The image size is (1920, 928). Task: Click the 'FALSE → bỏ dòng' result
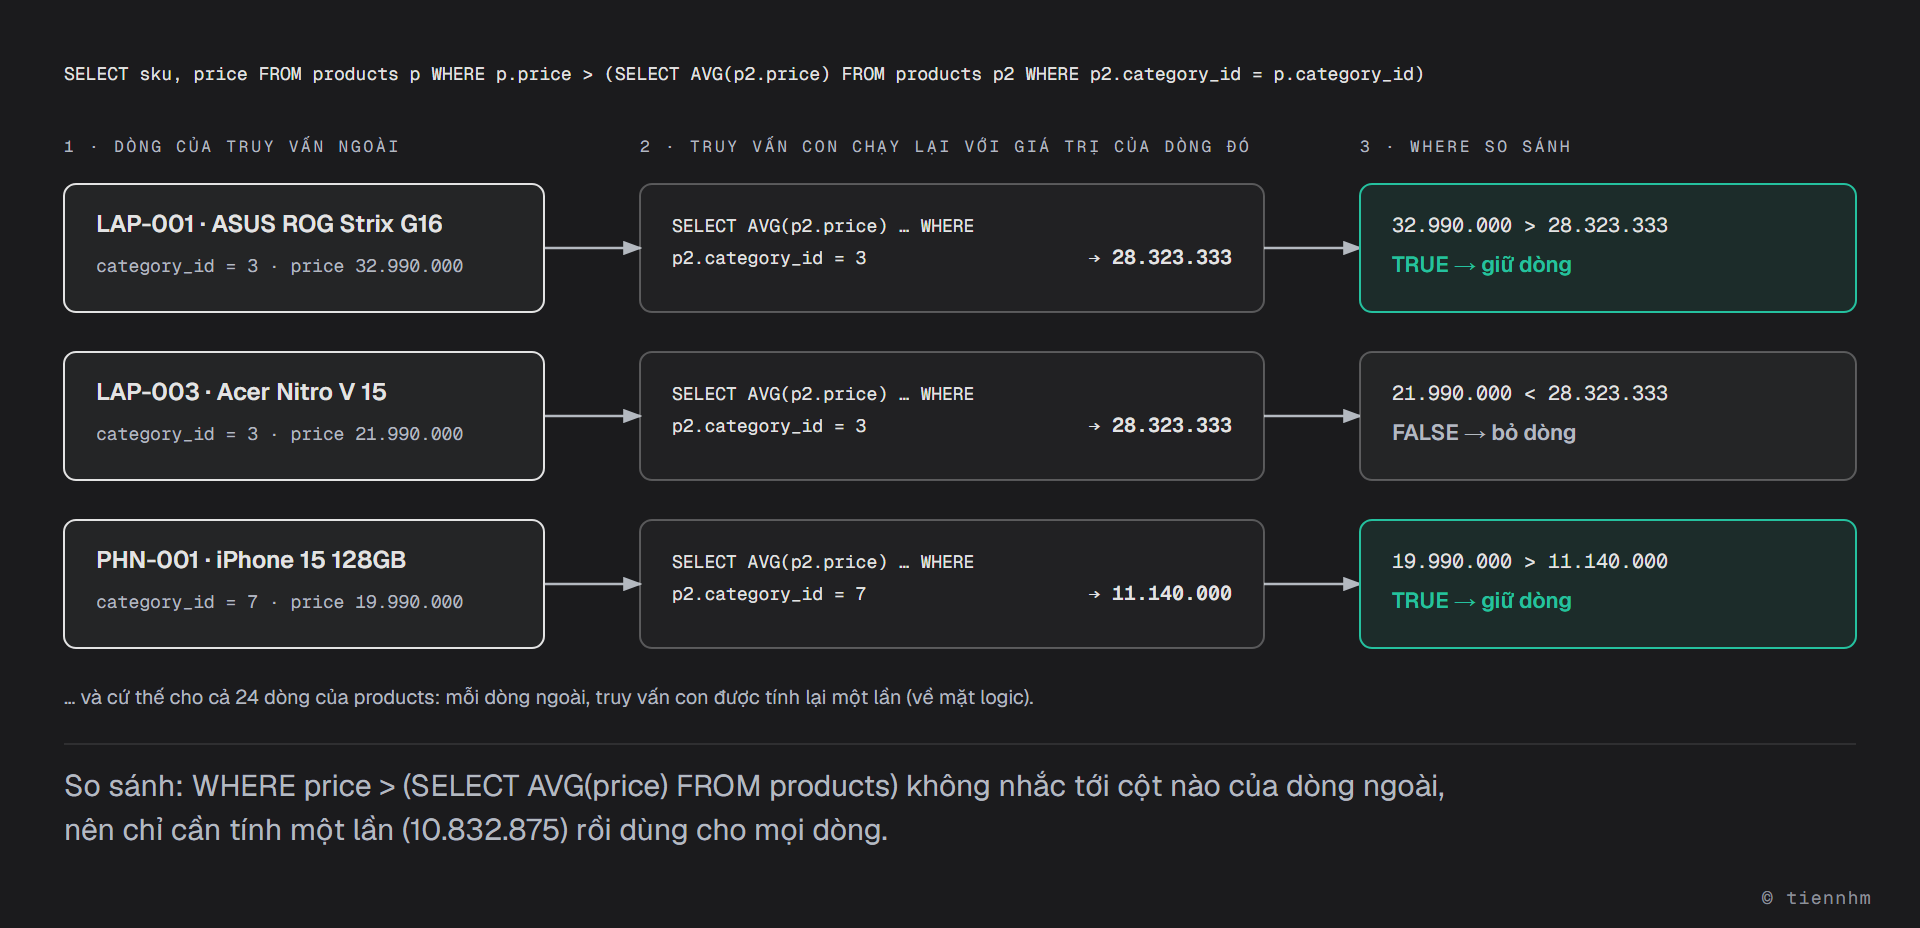pos(1484,433)
